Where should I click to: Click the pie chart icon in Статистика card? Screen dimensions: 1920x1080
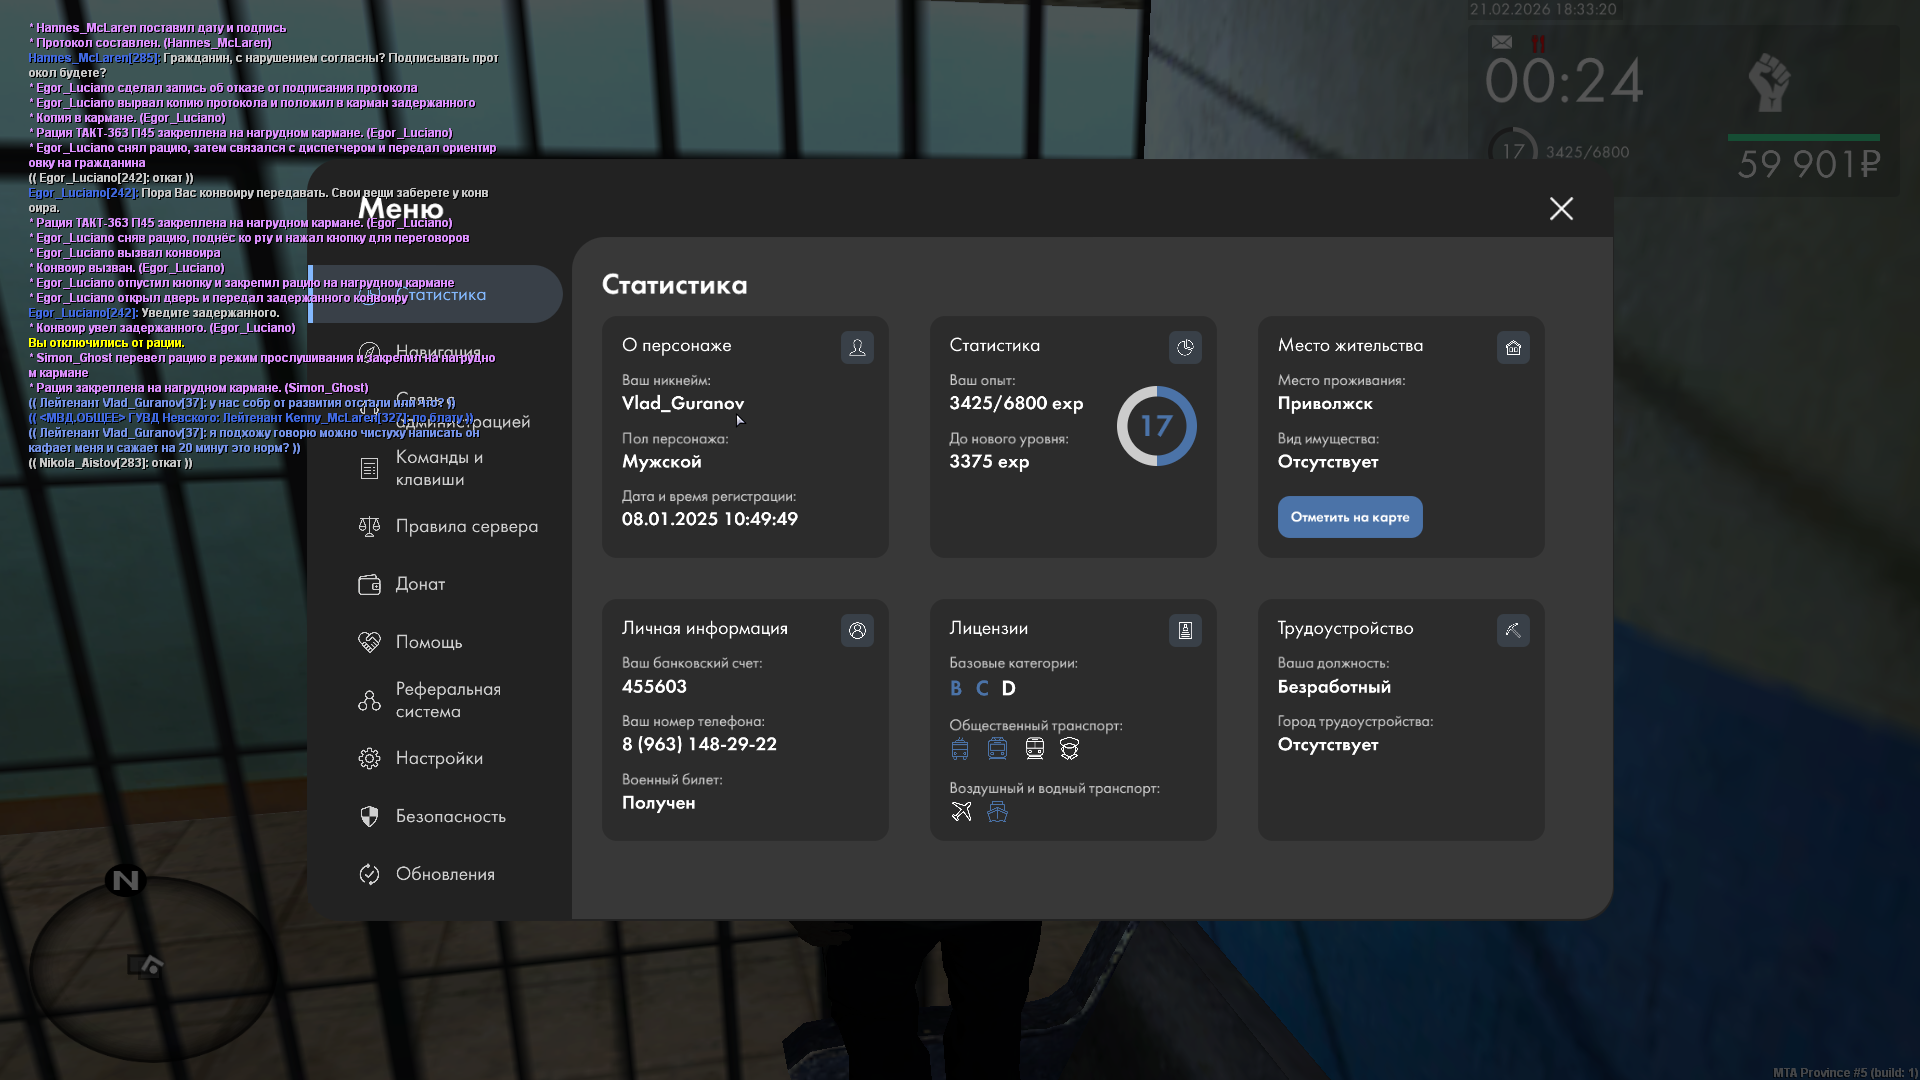click(x=1185, y=347)
